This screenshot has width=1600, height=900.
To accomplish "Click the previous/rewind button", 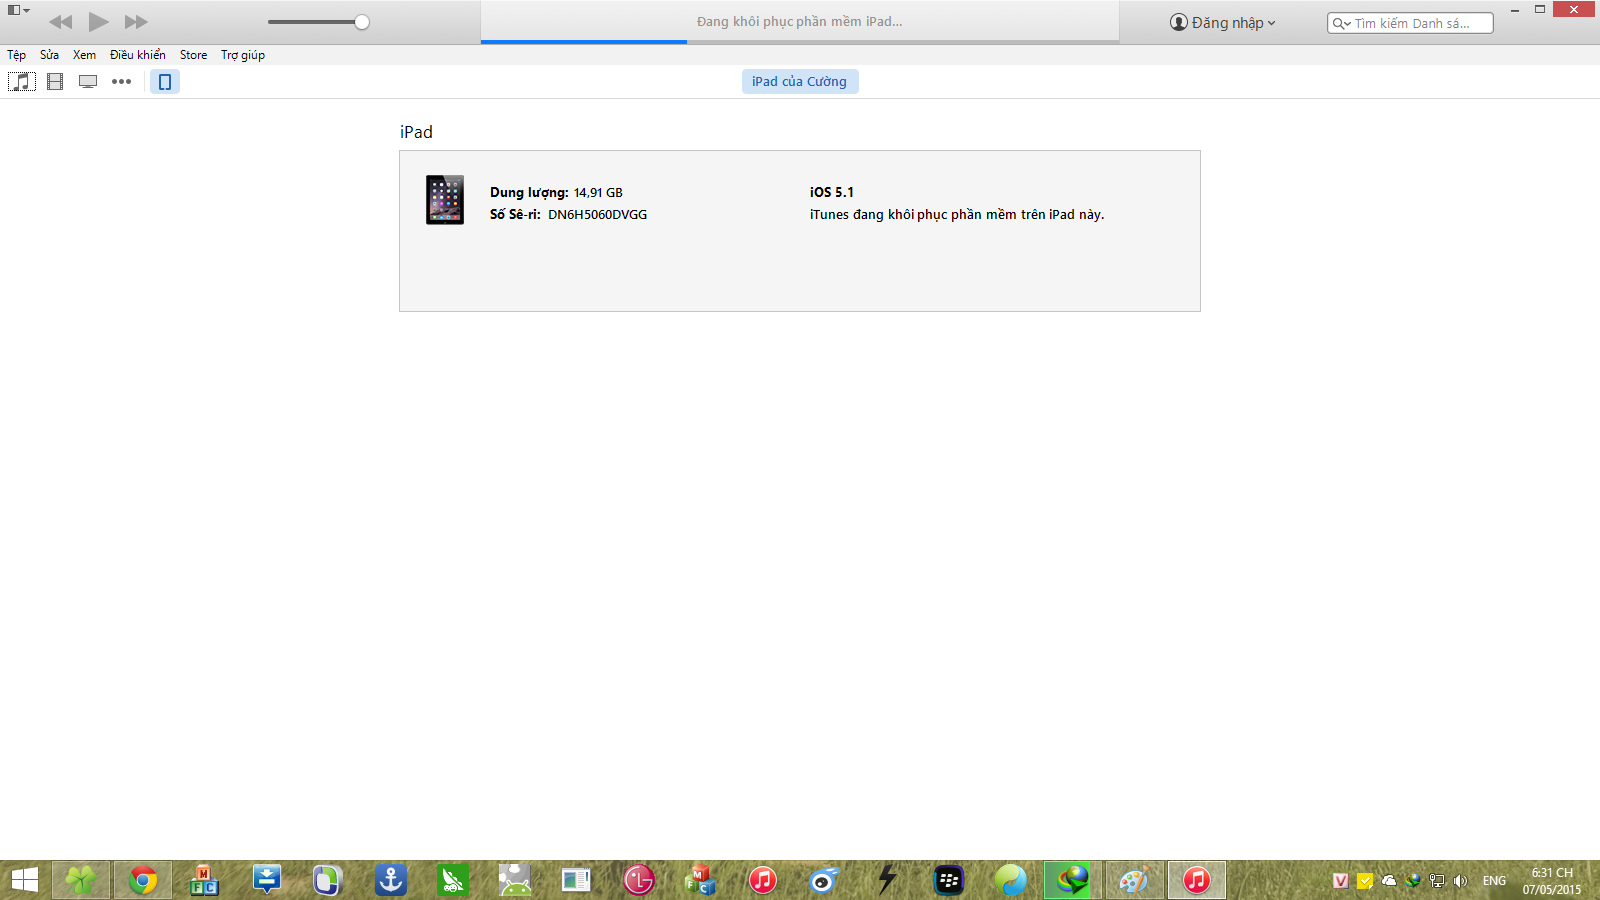I will click(x=61, y=22).
